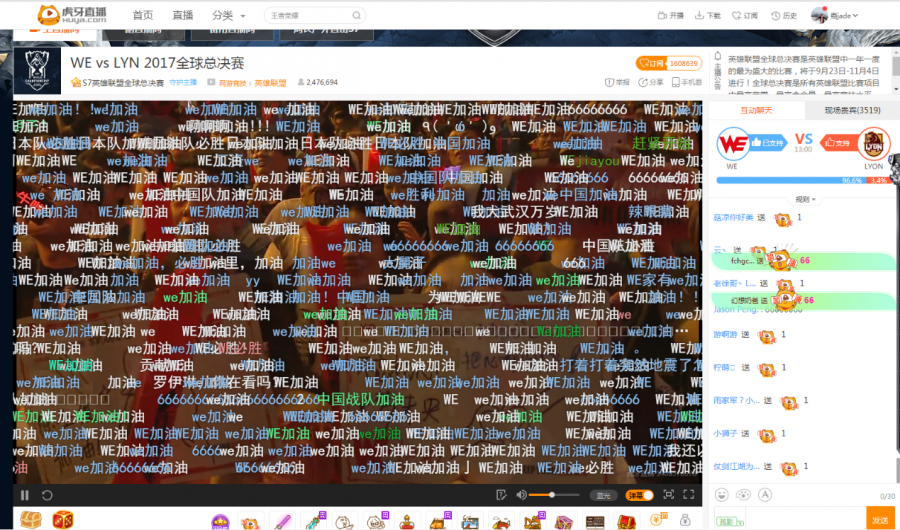900x530 pixels.
Task: Expand the user account dropdown menu
Action: pyautogui.click(x=835, y=16)
